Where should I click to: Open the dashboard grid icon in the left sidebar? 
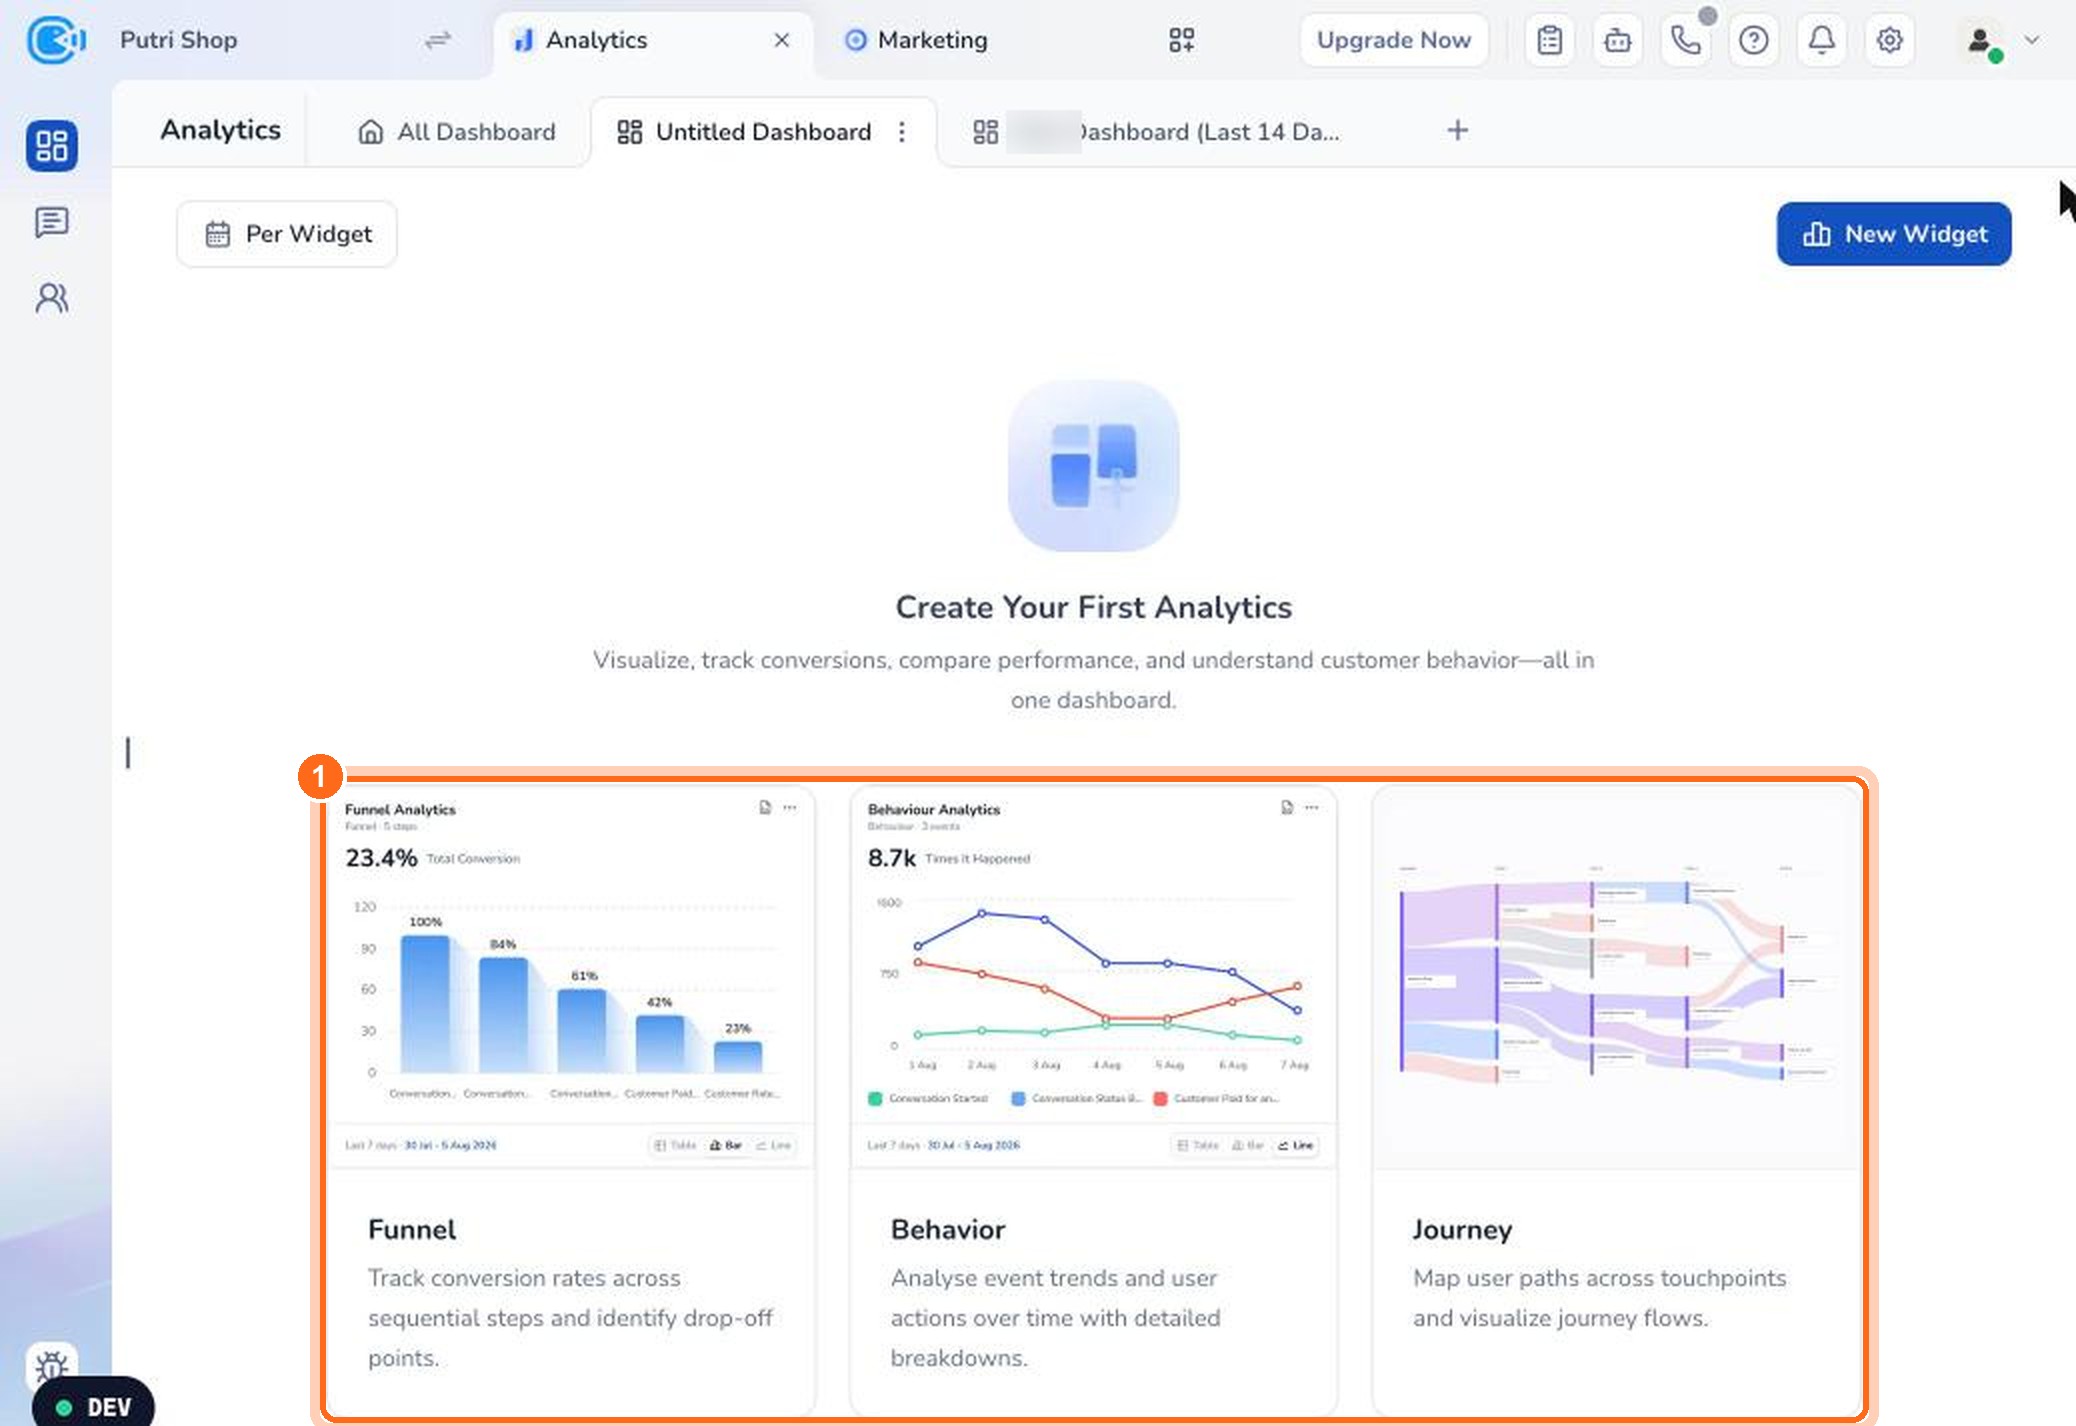tap(52, 146)
